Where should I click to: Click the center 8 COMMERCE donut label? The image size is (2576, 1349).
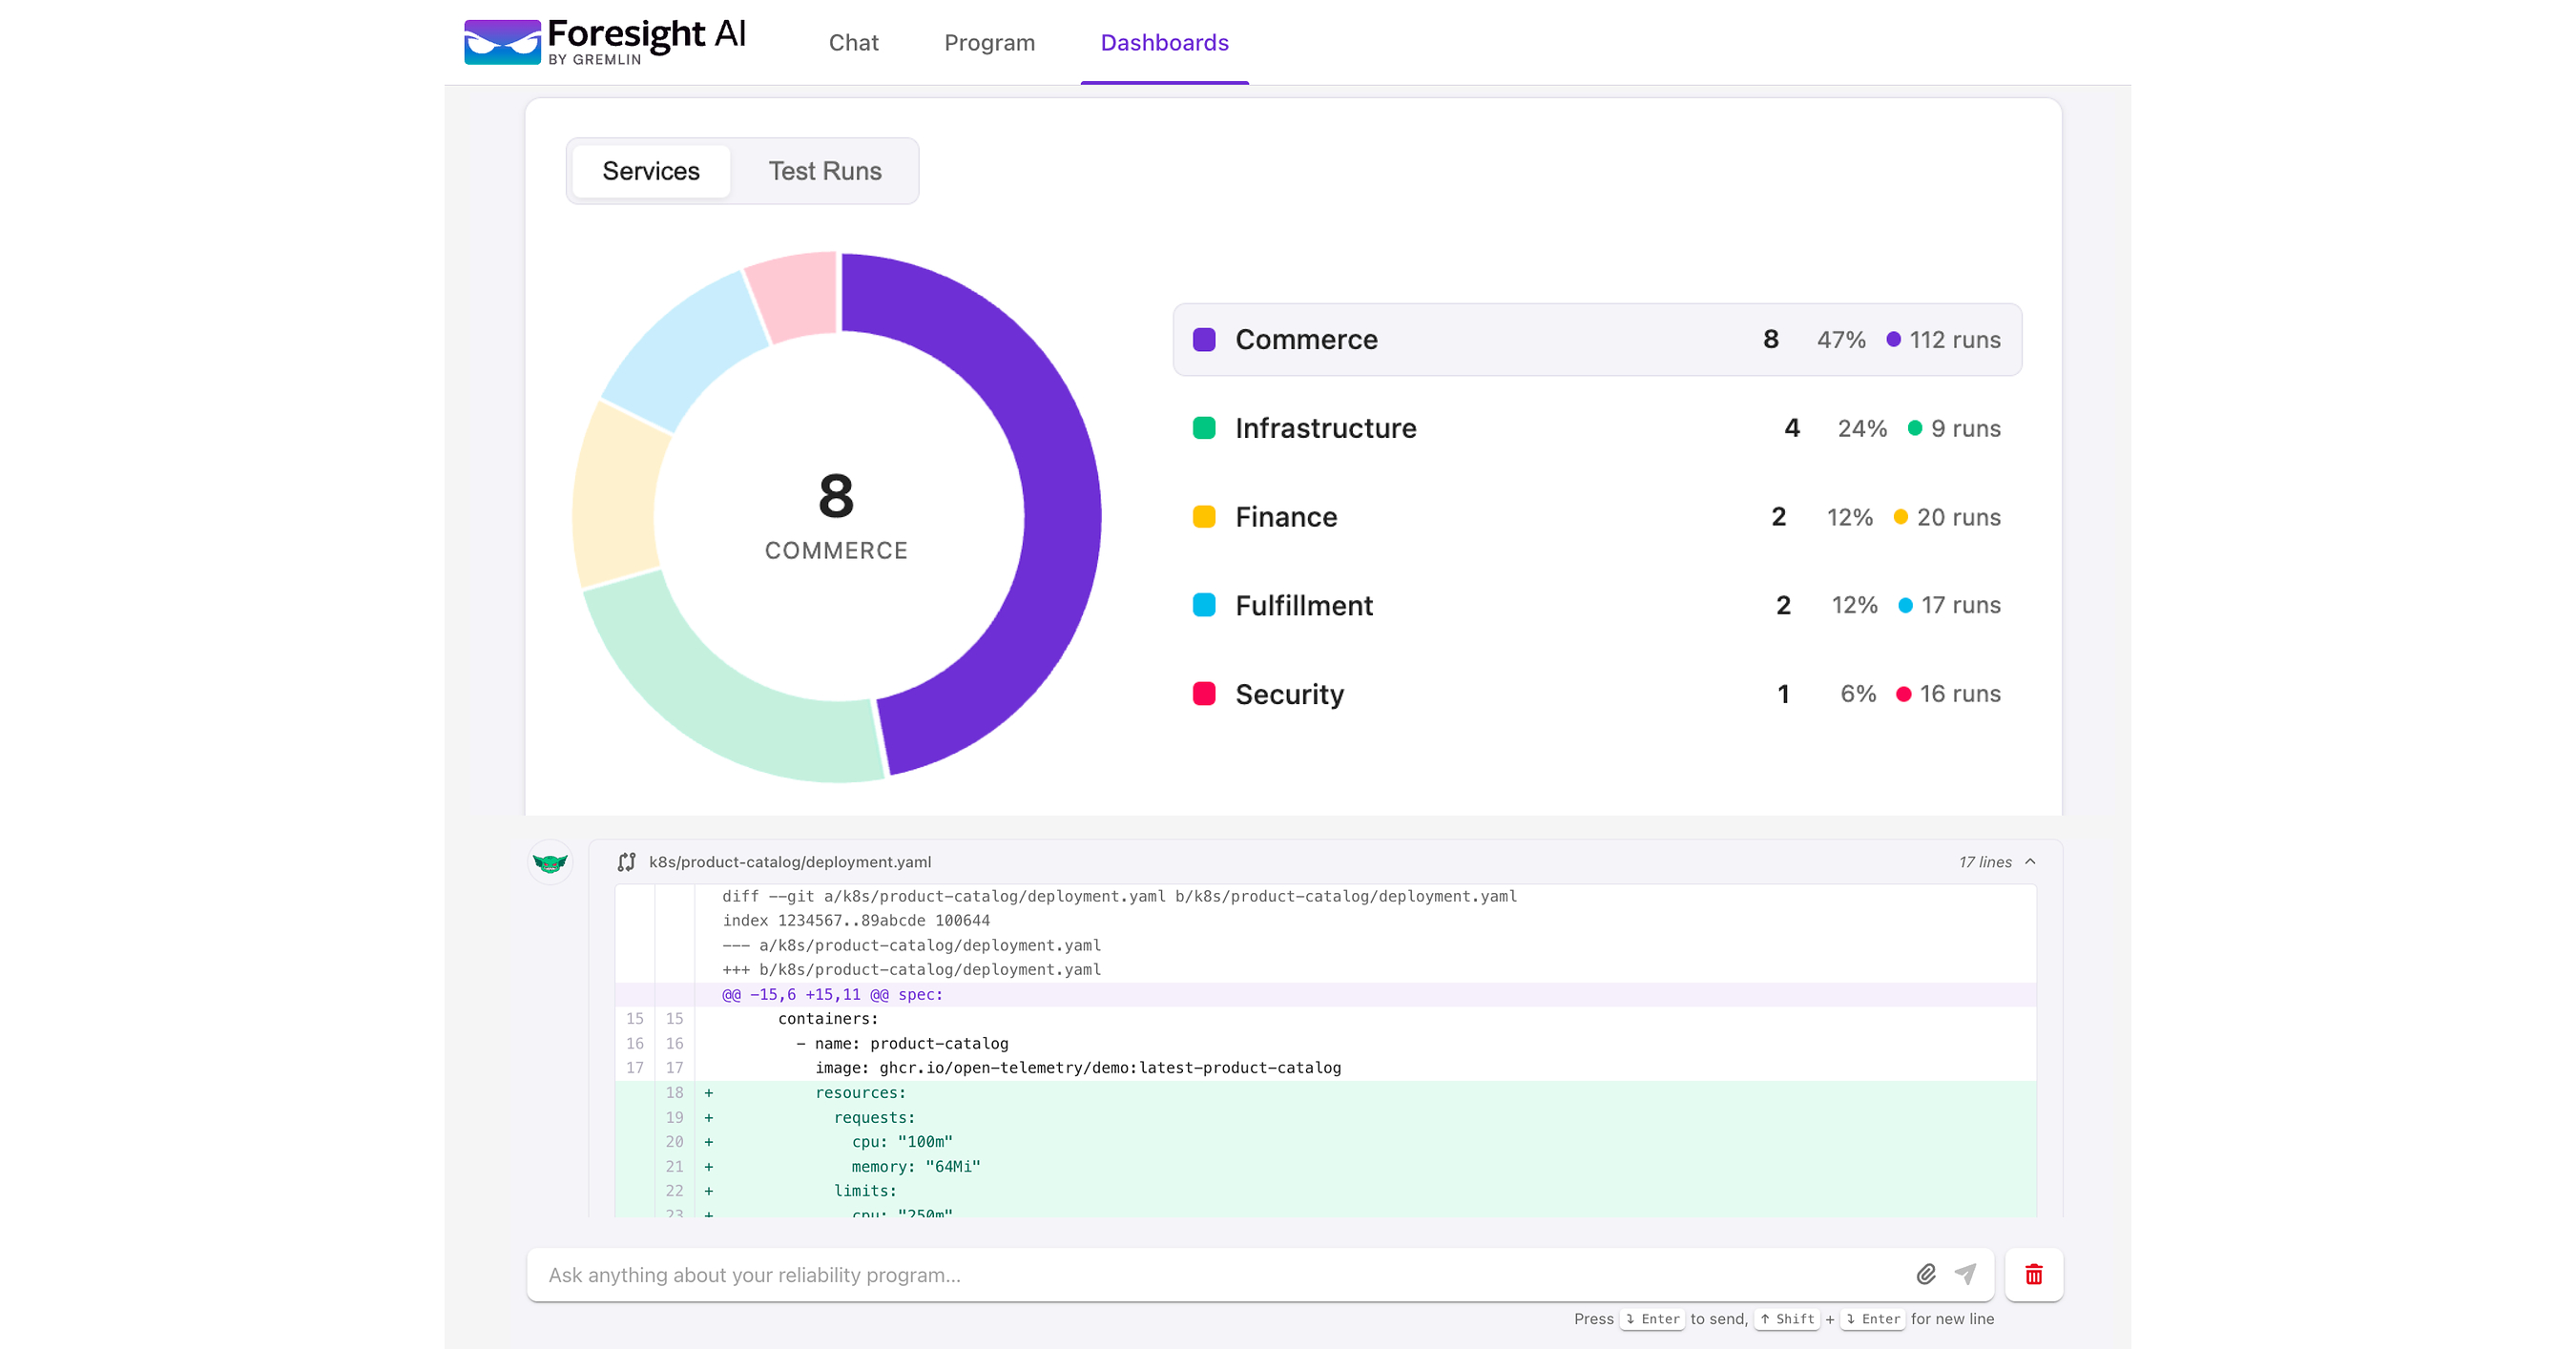(836, 517)
